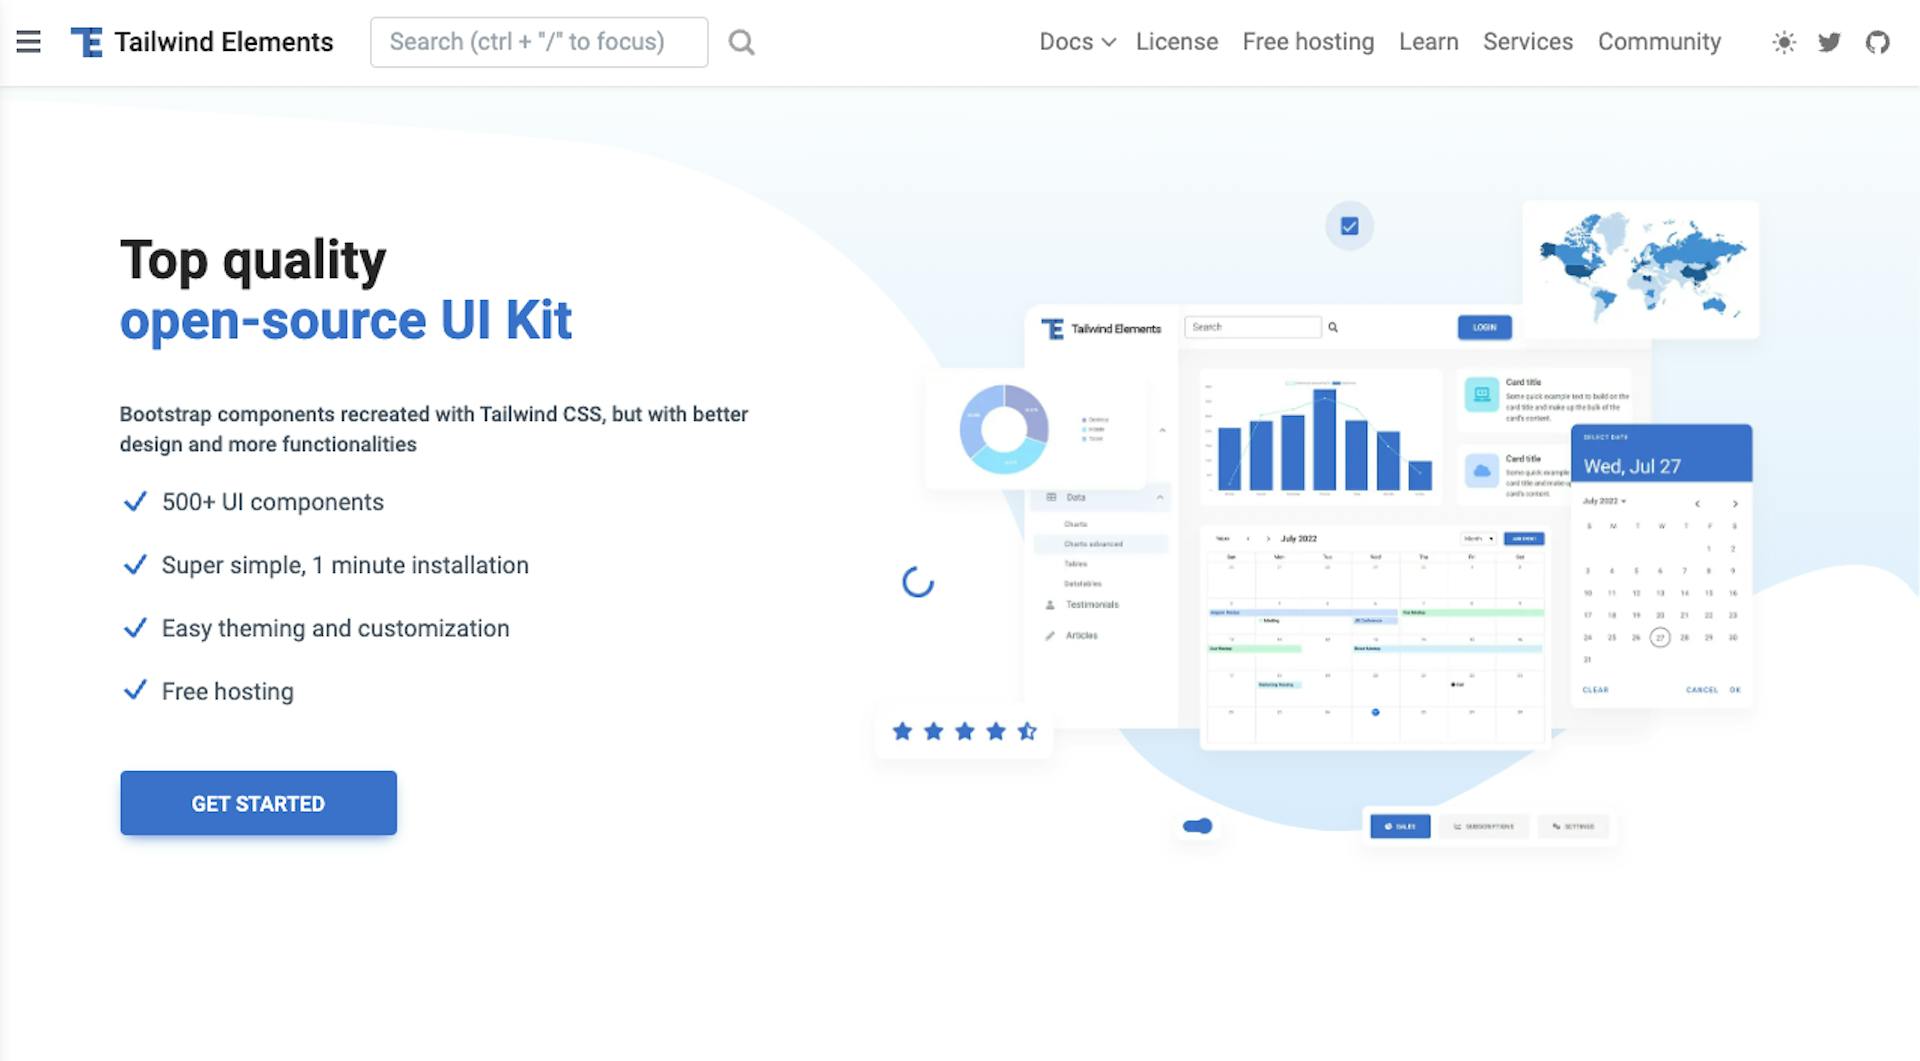The image size is (1920, 1061).
Task: Open the Twitter profile via bird icon
Action: pyautogui.click(x=1830, y=42)
